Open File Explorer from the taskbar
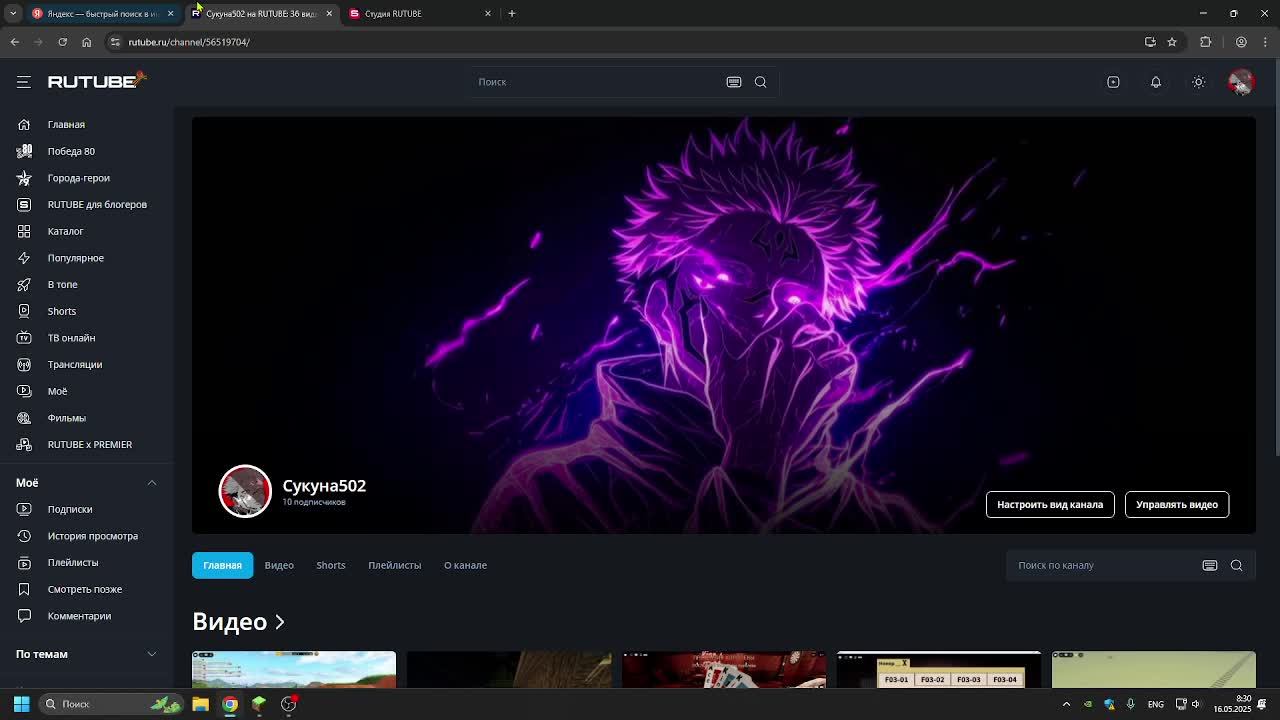Image resolution: width=1280 pixels, height=720 pixels. (200, 704)
